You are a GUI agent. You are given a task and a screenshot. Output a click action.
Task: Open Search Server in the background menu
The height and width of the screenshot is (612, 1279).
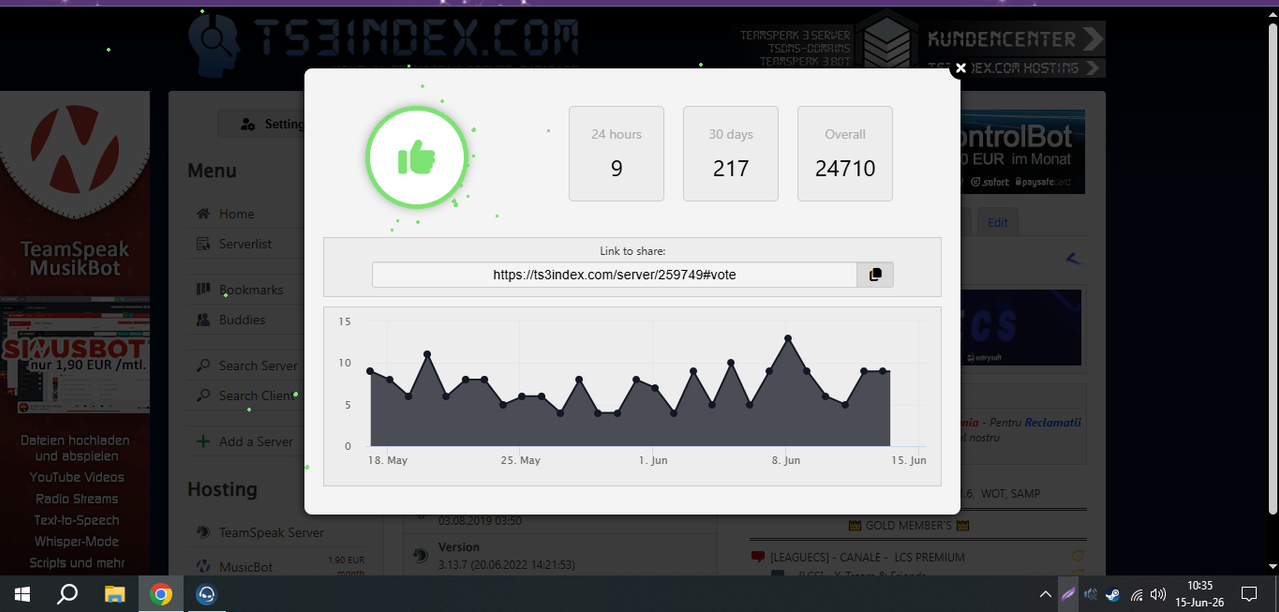(x=258, y=366)
